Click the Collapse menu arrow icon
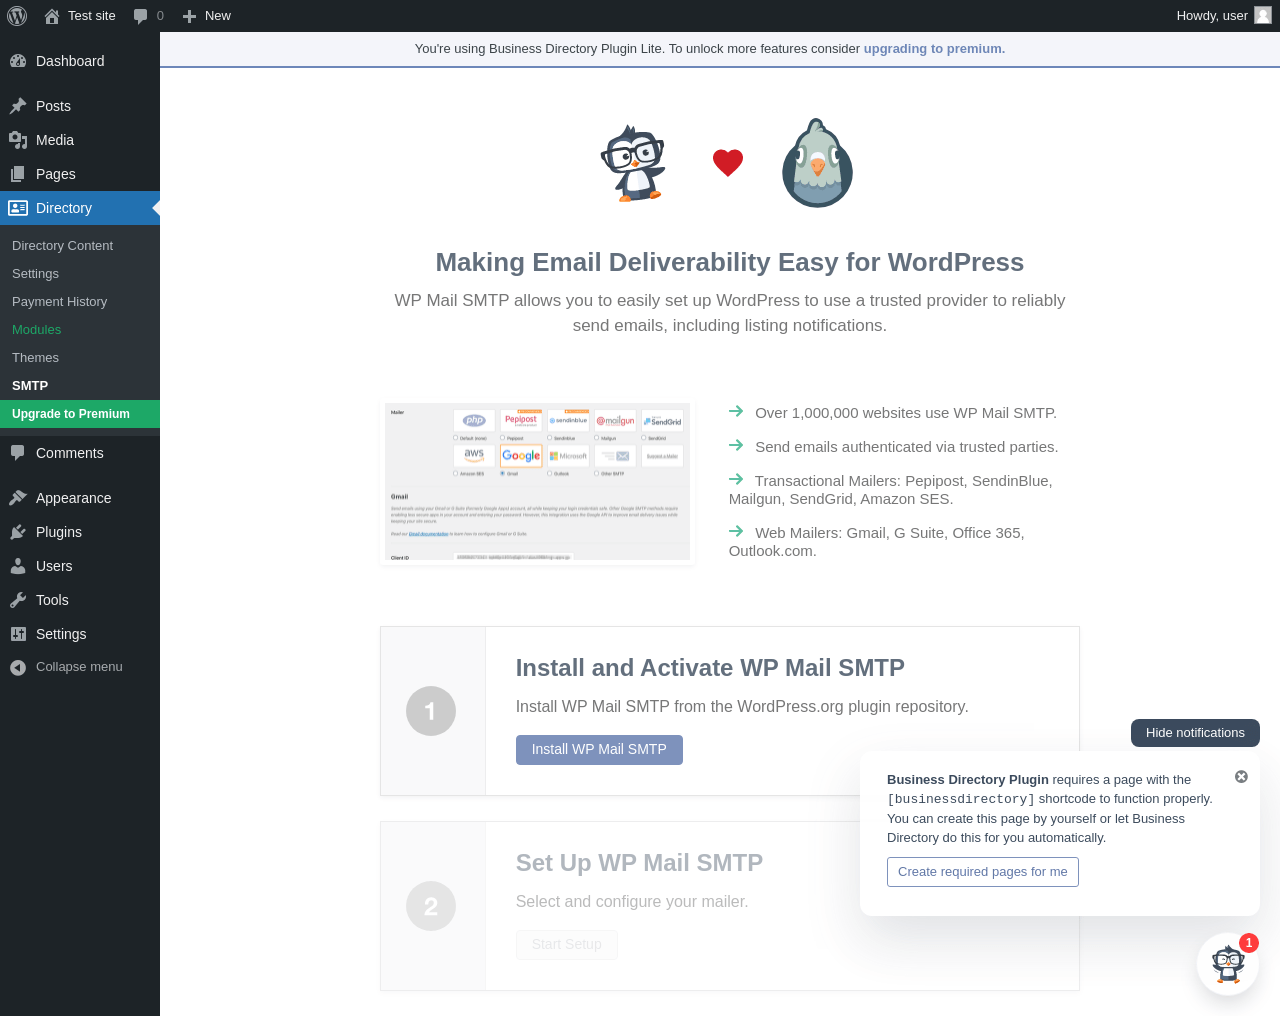1280x1016 pixels. [18, 667]
